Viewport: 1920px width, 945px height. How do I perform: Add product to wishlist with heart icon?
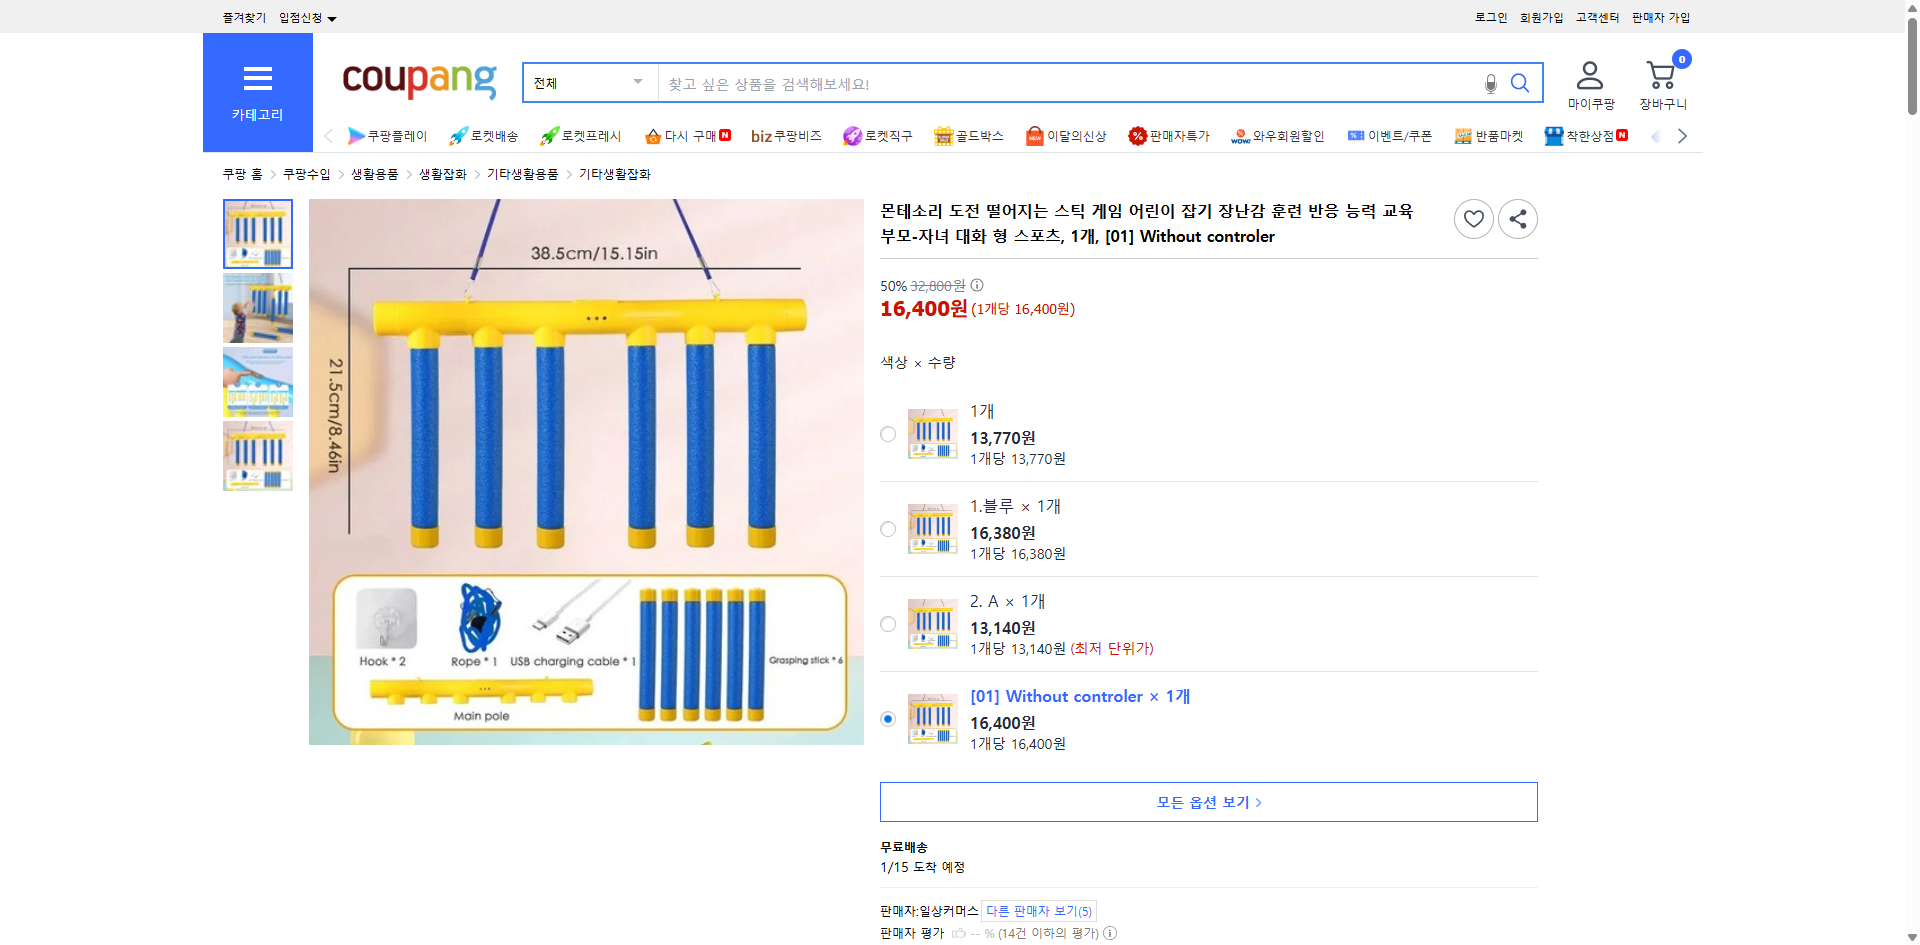click(1473, 218)
